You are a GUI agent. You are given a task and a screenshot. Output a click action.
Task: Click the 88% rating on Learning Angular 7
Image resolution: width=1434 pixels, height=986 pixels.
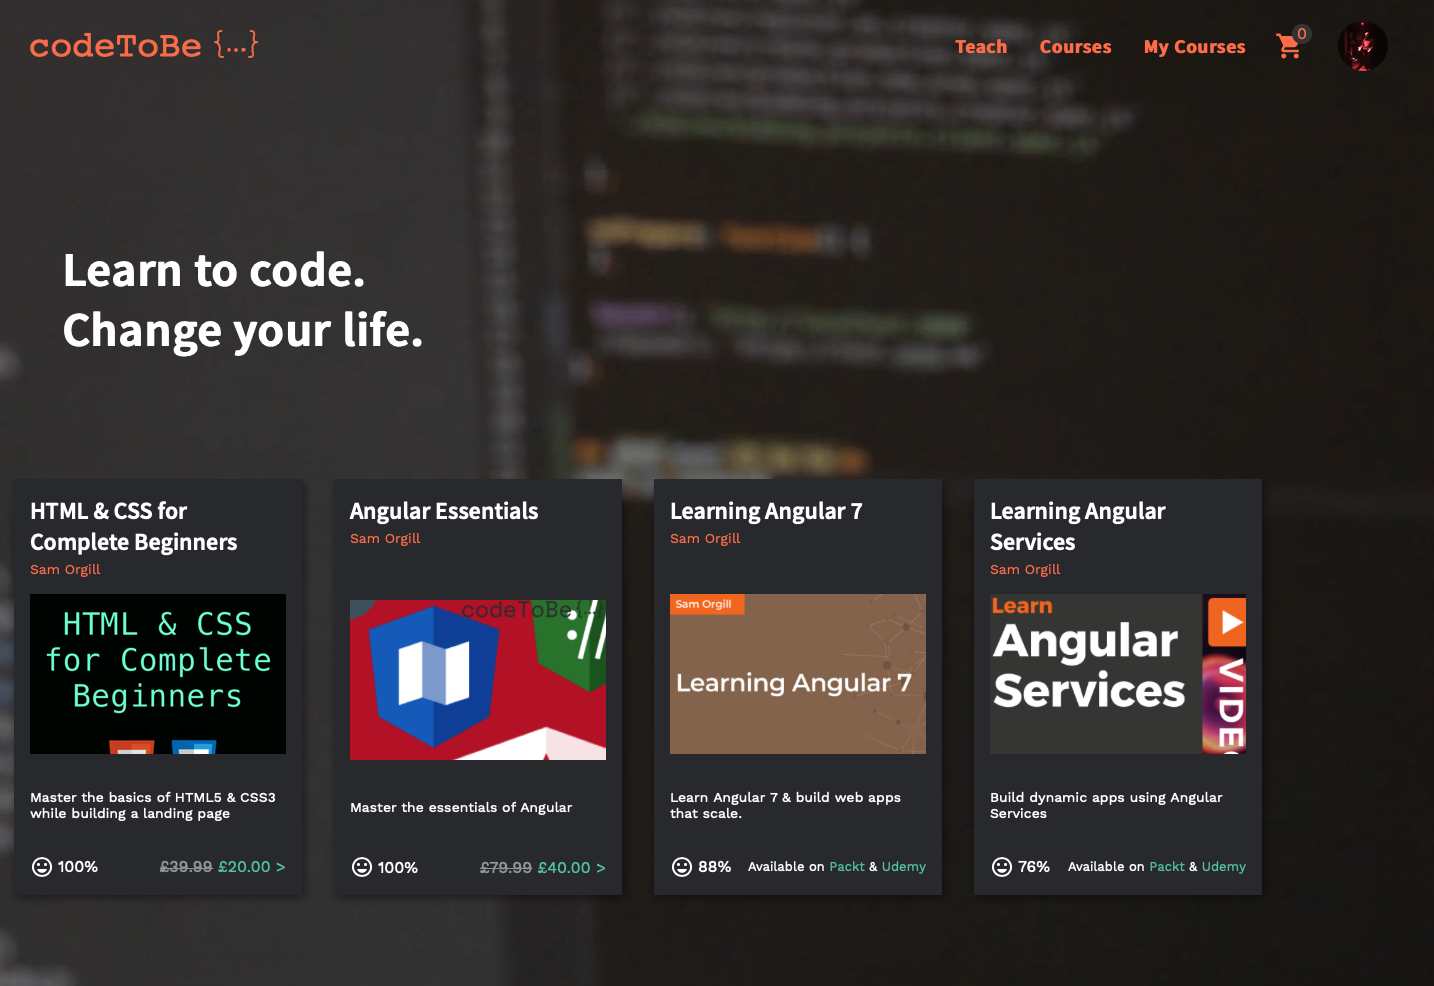pos(714,867)
